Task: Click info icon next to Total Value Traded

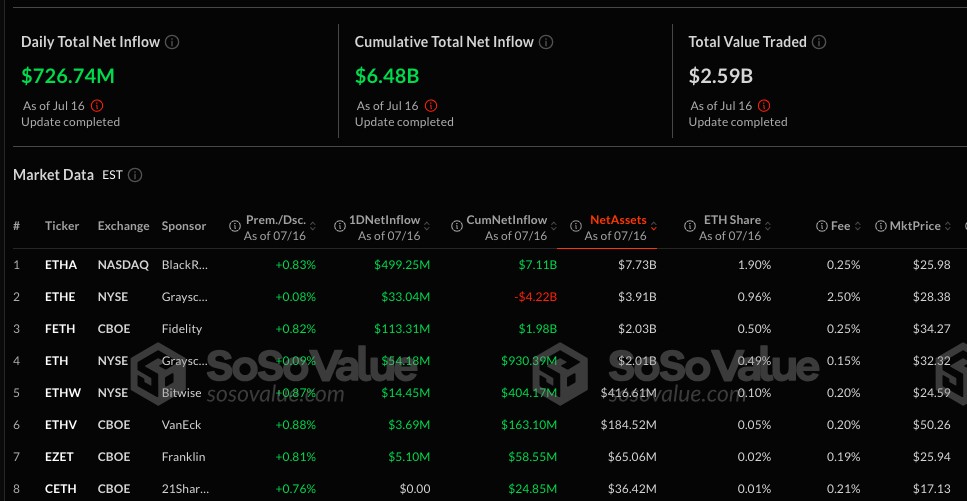Action: click(819, 42)
